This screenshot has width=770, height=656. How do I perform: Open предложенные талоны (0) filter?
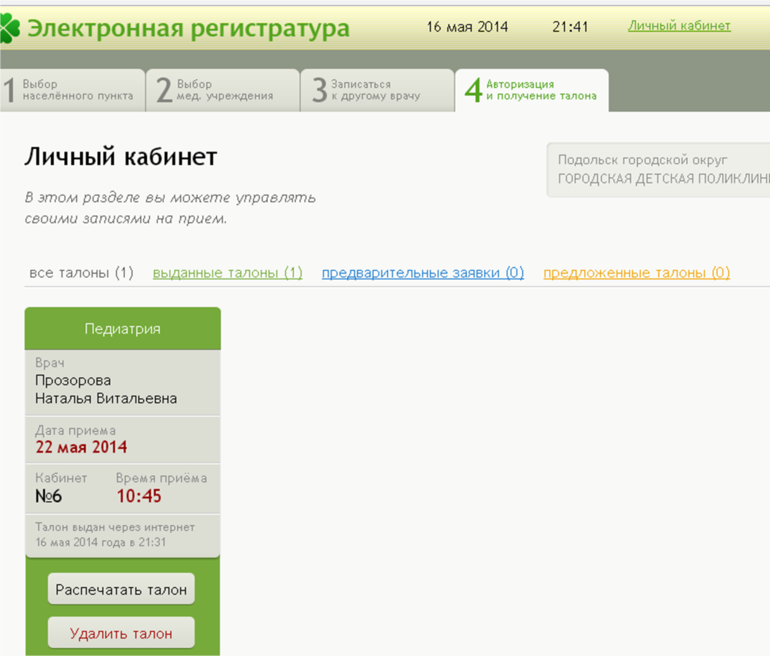pyautogui.click(x=636, y=273)
